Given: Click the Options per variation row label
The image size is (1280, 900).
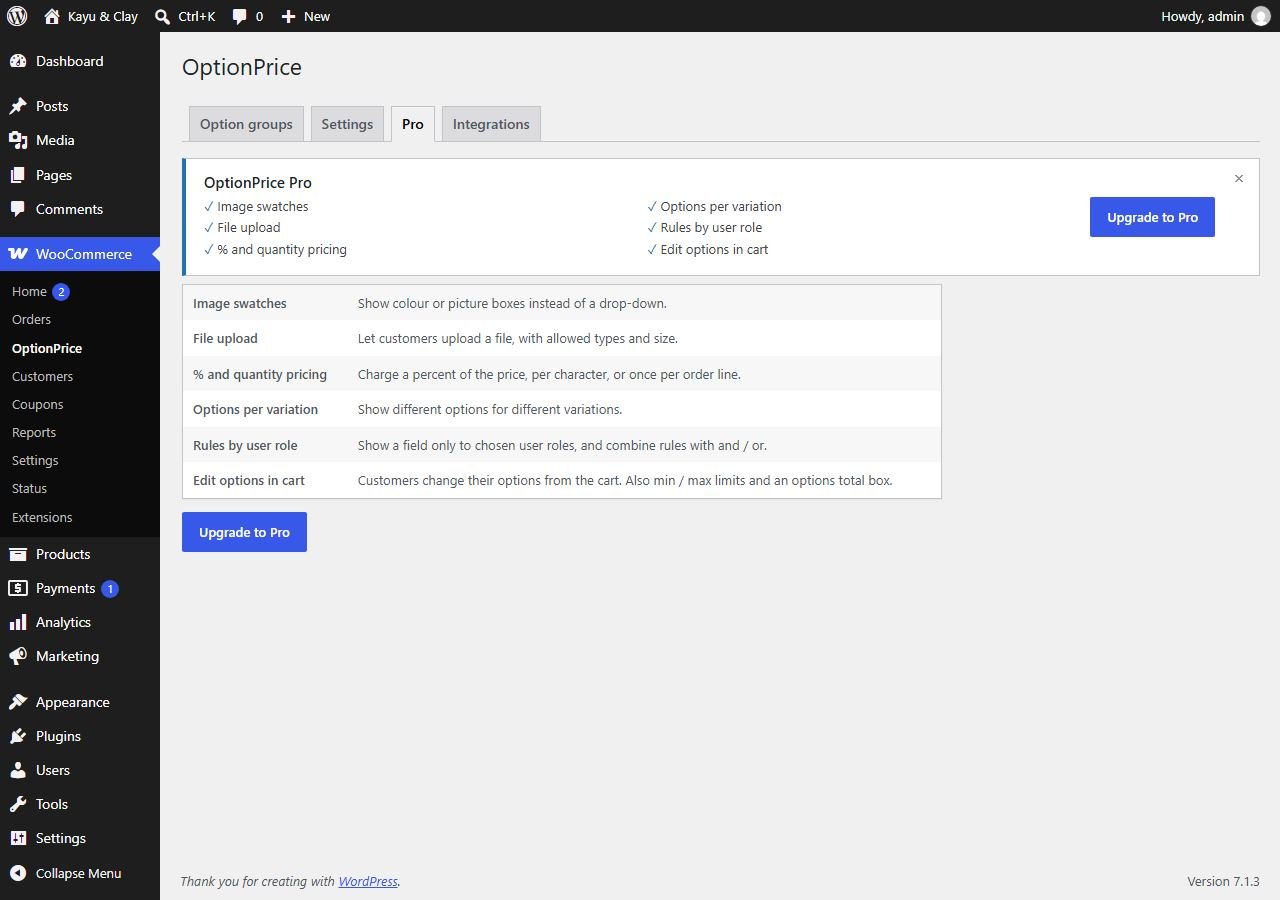Looking at the screenshot, I should click(x=255, y=409).
